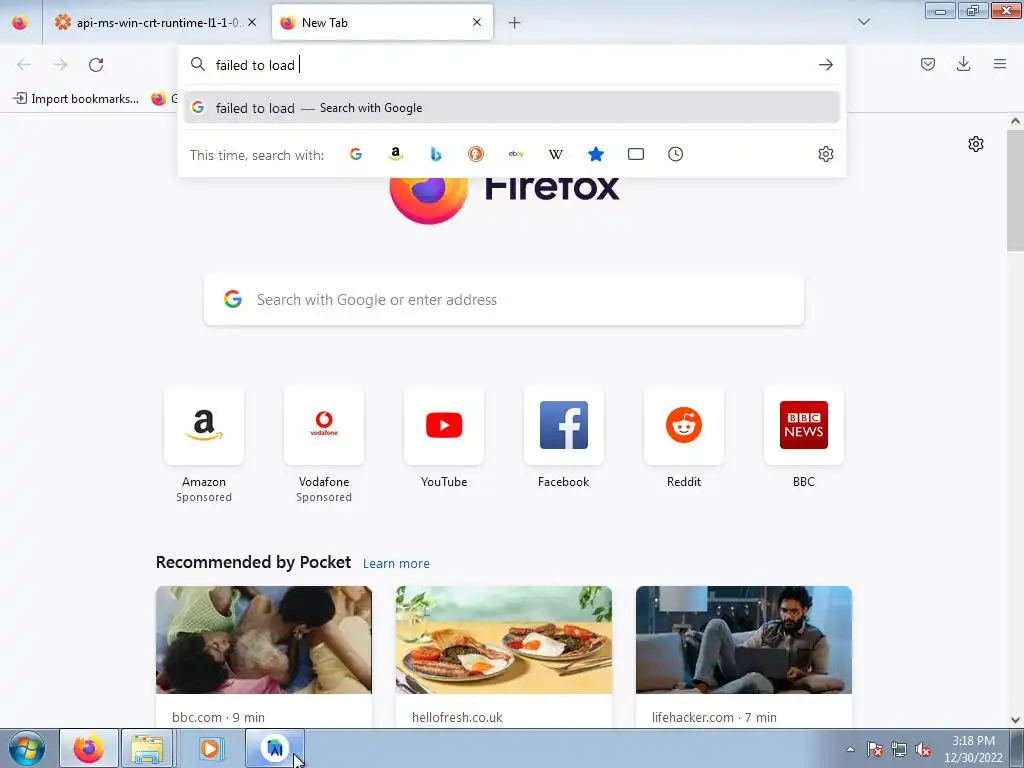Go back one page
This screenshot has width=1024, height=768.
coord(24,65)
